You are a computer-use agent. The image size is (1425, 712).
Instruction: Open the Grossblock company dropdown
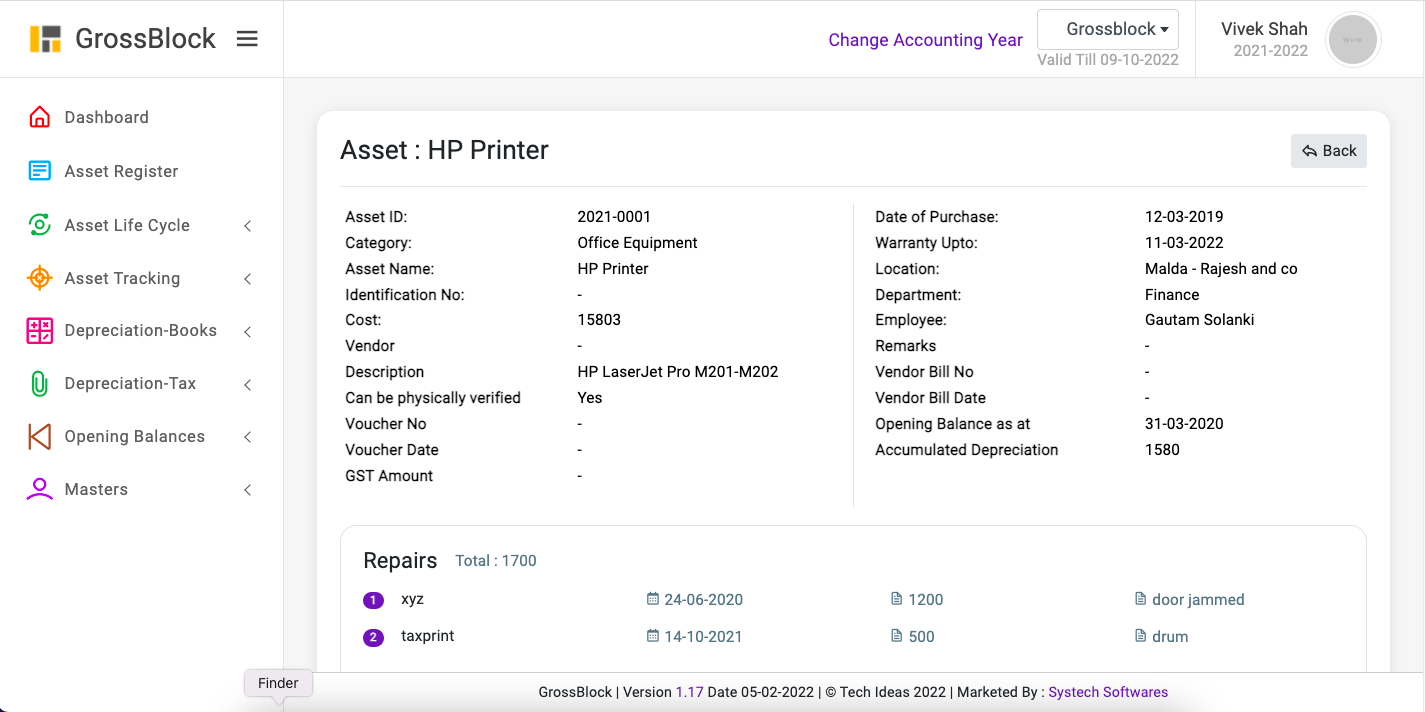[x=1107, y=29]
